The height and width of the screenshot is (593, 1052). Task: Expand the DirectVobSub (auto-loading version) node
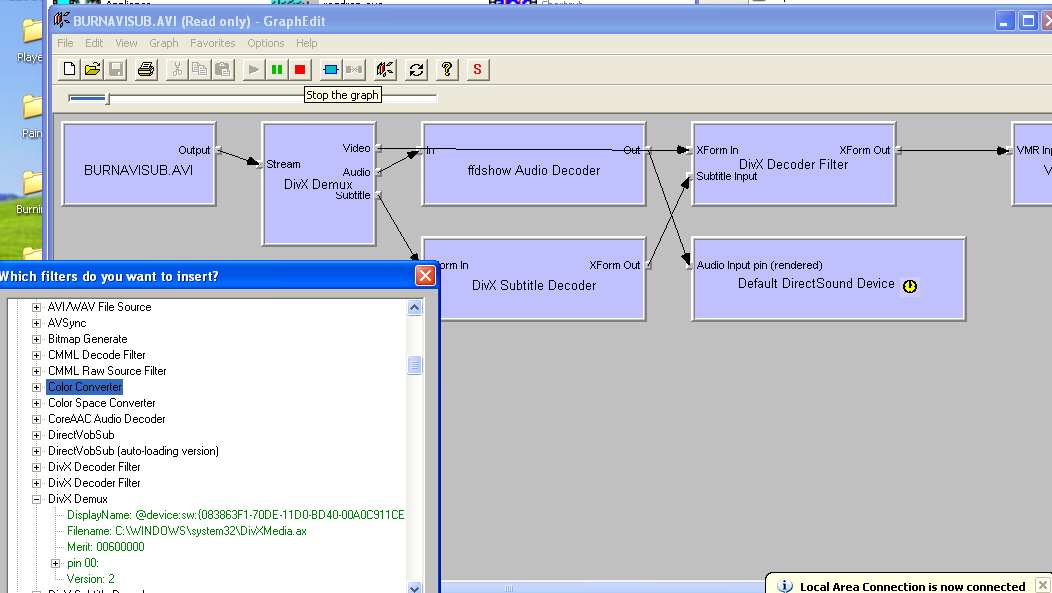37,451
